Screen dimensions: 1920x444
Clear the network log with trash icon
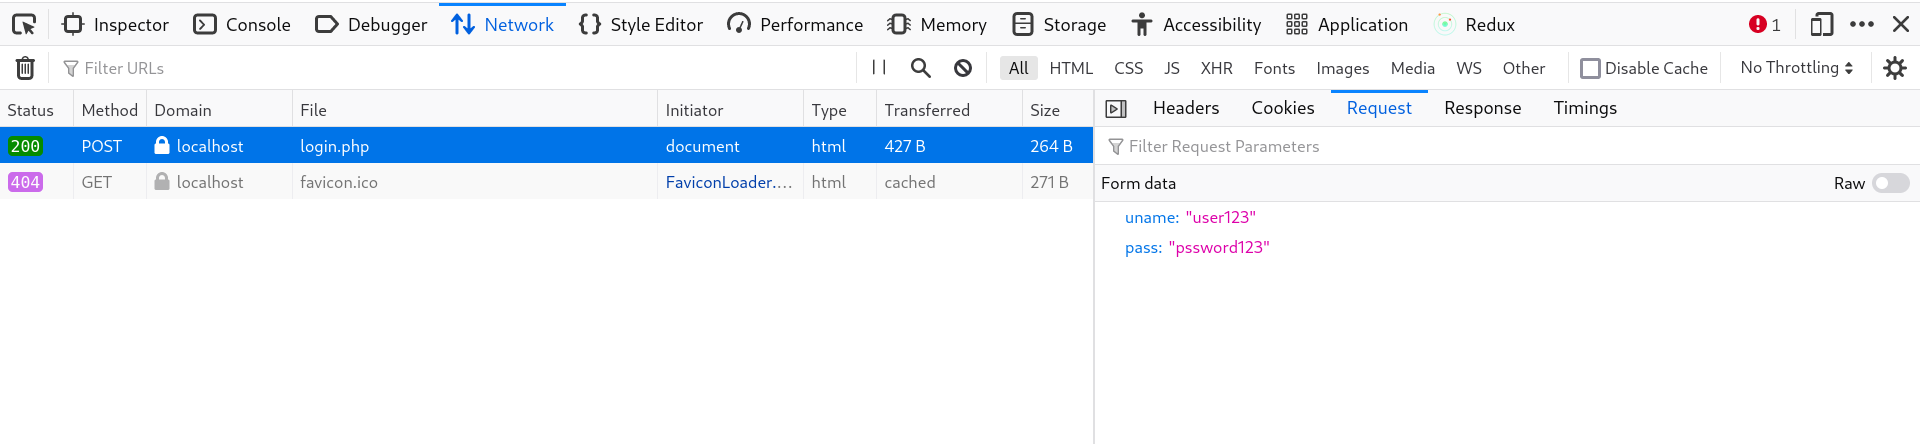pyautogui.click(x=25, y=68)
